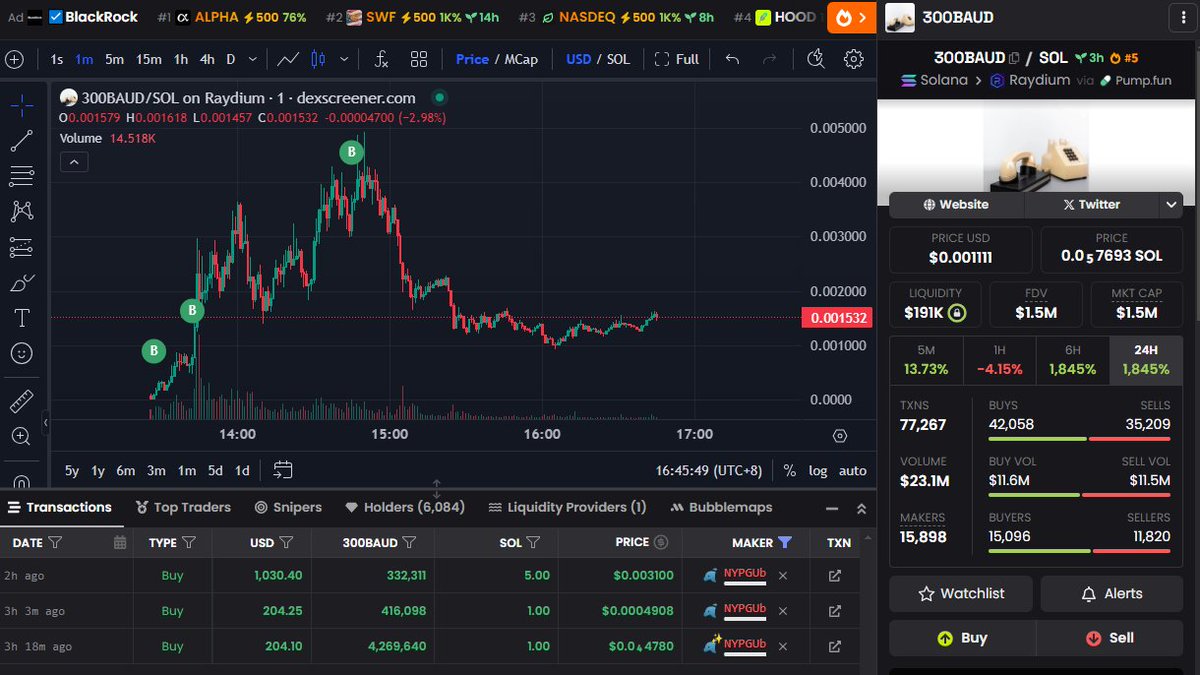Screen dimensions: 1200x675
Task: Select the brush drawing tool
Action: pos(21,283)
